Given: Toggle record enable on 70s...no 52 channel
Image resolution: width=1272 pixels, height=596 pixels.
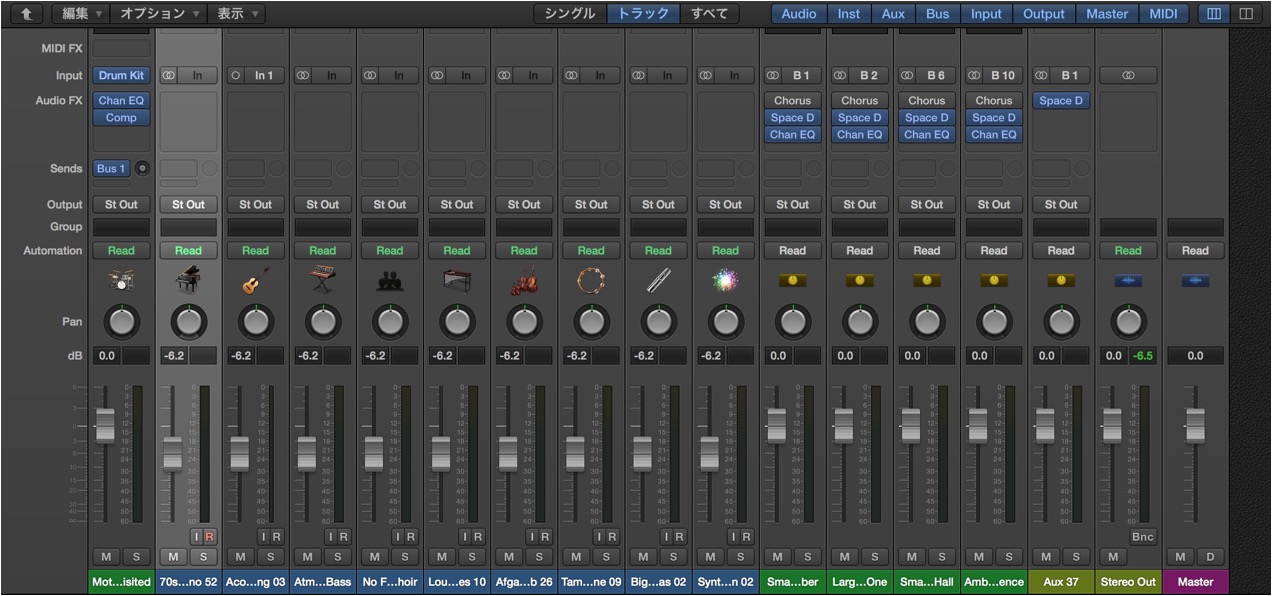Looking at the screenshot, I should (x=210, y=537).
